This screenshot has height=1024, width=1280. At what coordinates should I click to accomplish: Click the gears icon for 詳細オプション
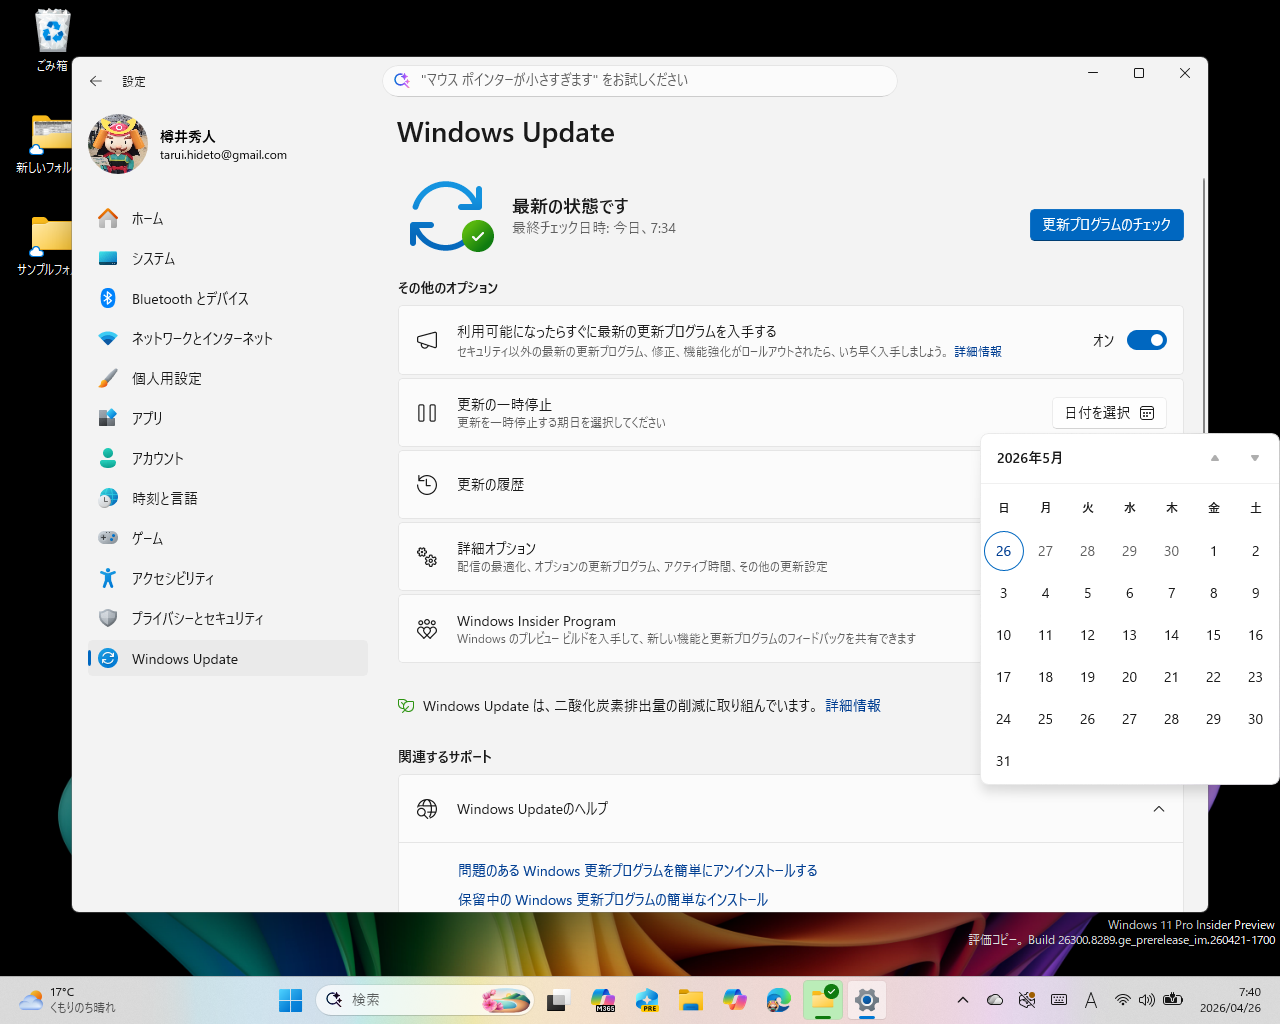427,557
